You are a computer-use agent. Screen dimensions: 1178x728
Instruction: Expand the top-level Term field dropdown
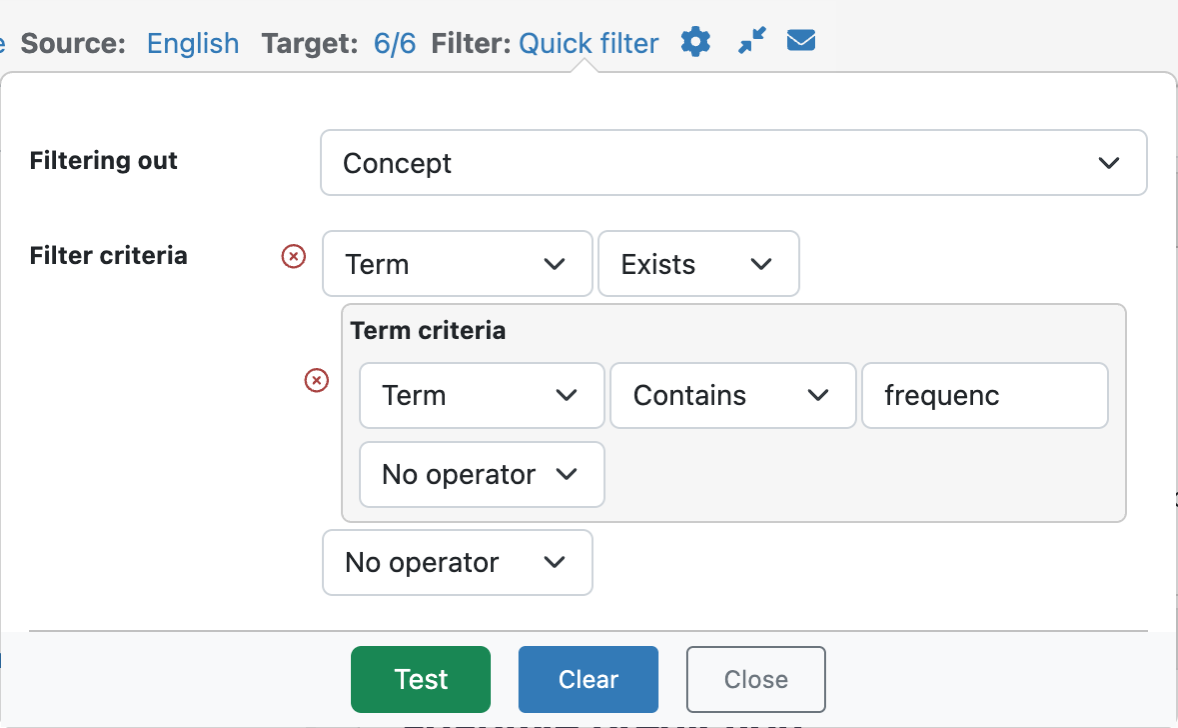click(458, 264)
